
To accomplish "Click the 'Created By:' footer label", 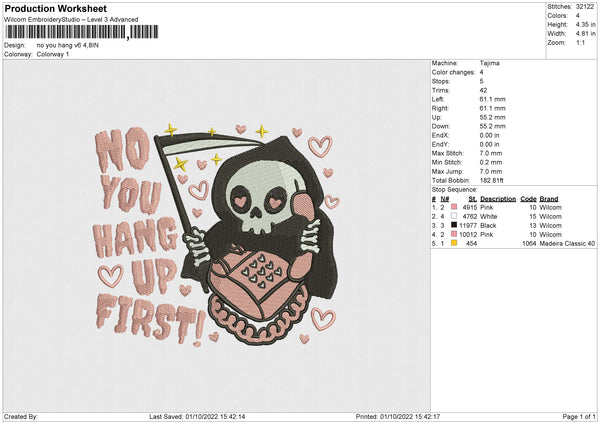I will (x=21, y=416).
